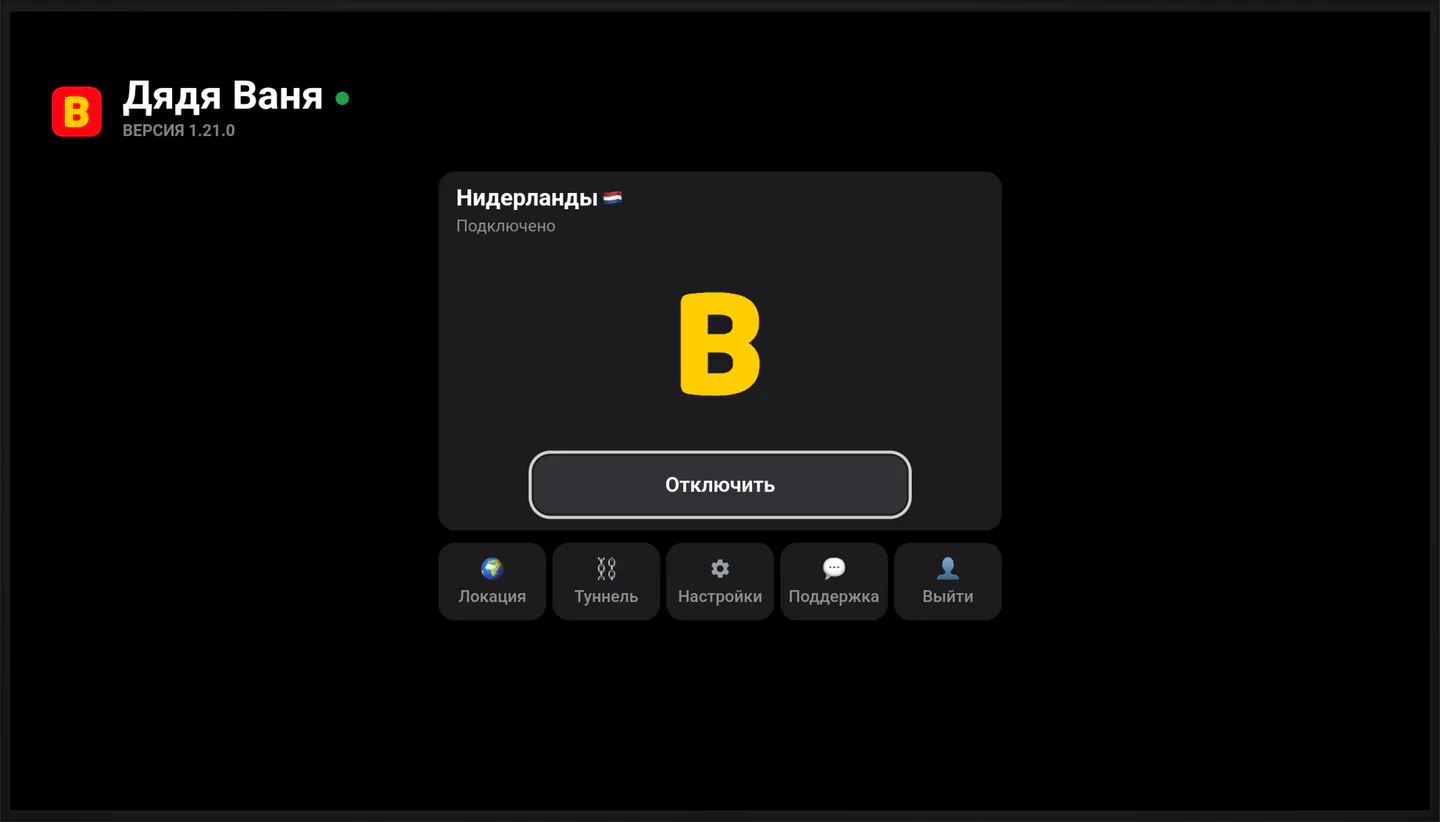
Task: Click the Нидерланды location name
Action: point(527,198)
